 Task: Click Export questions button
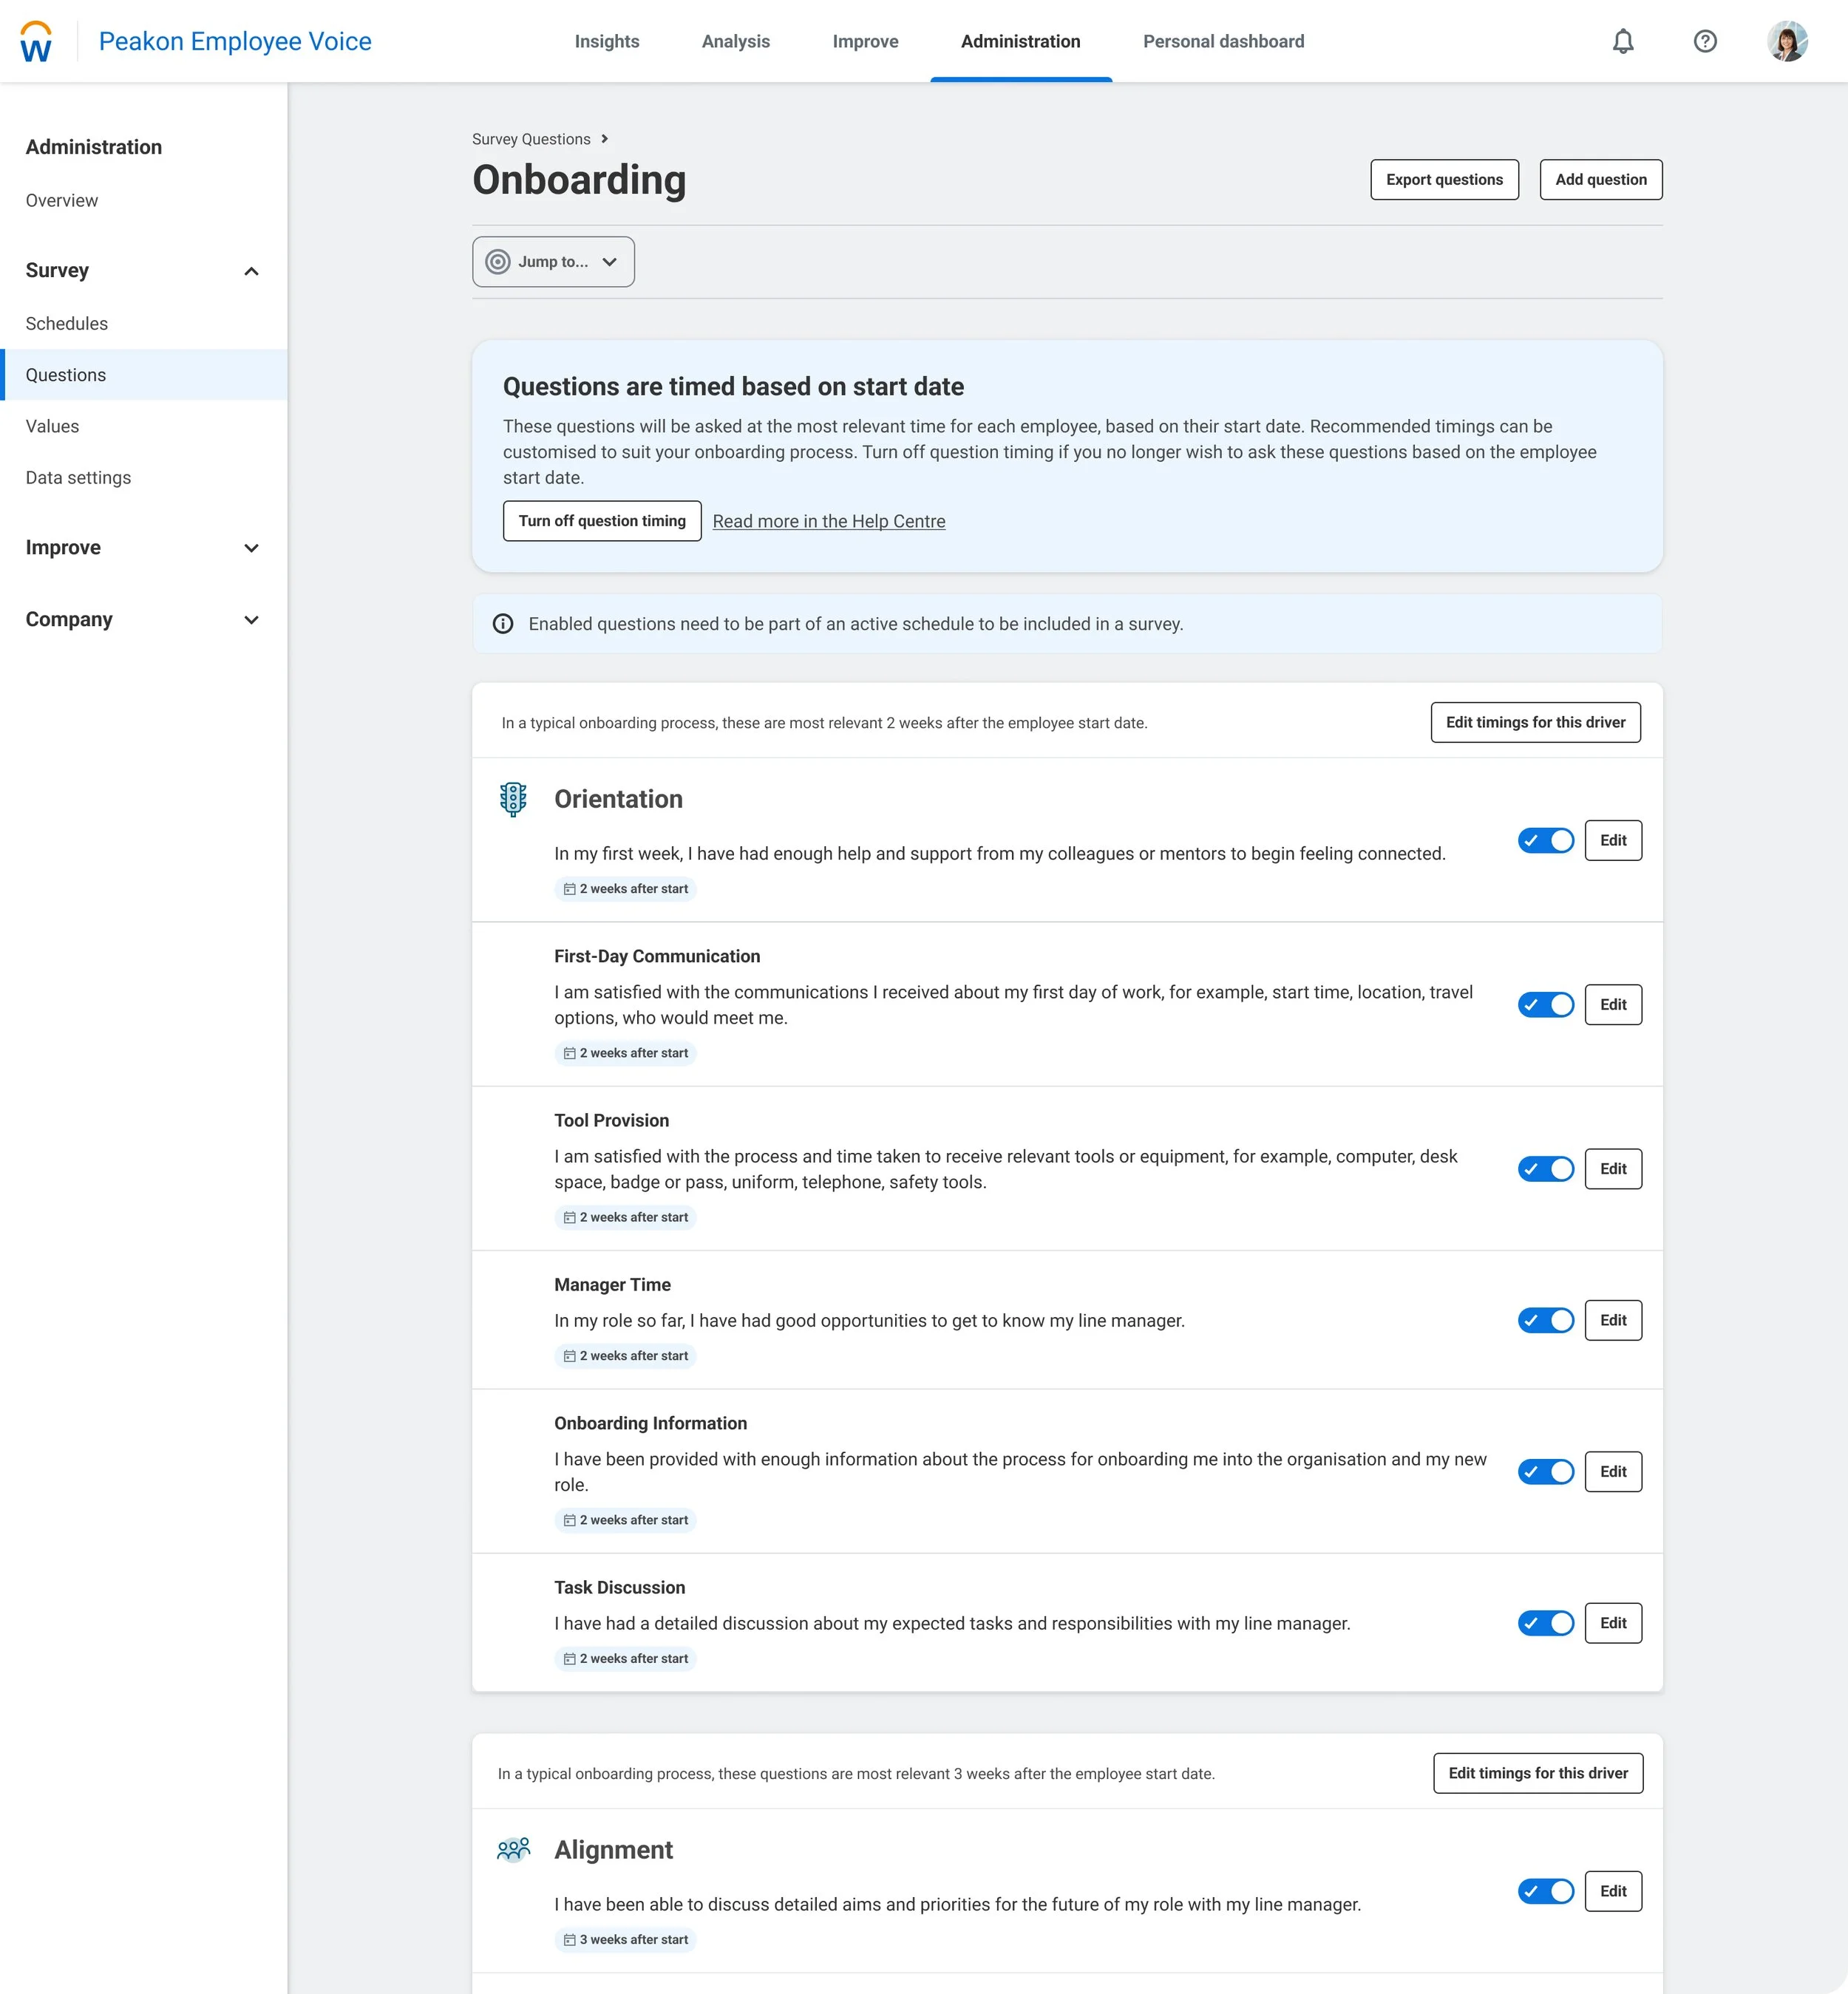1443,180
